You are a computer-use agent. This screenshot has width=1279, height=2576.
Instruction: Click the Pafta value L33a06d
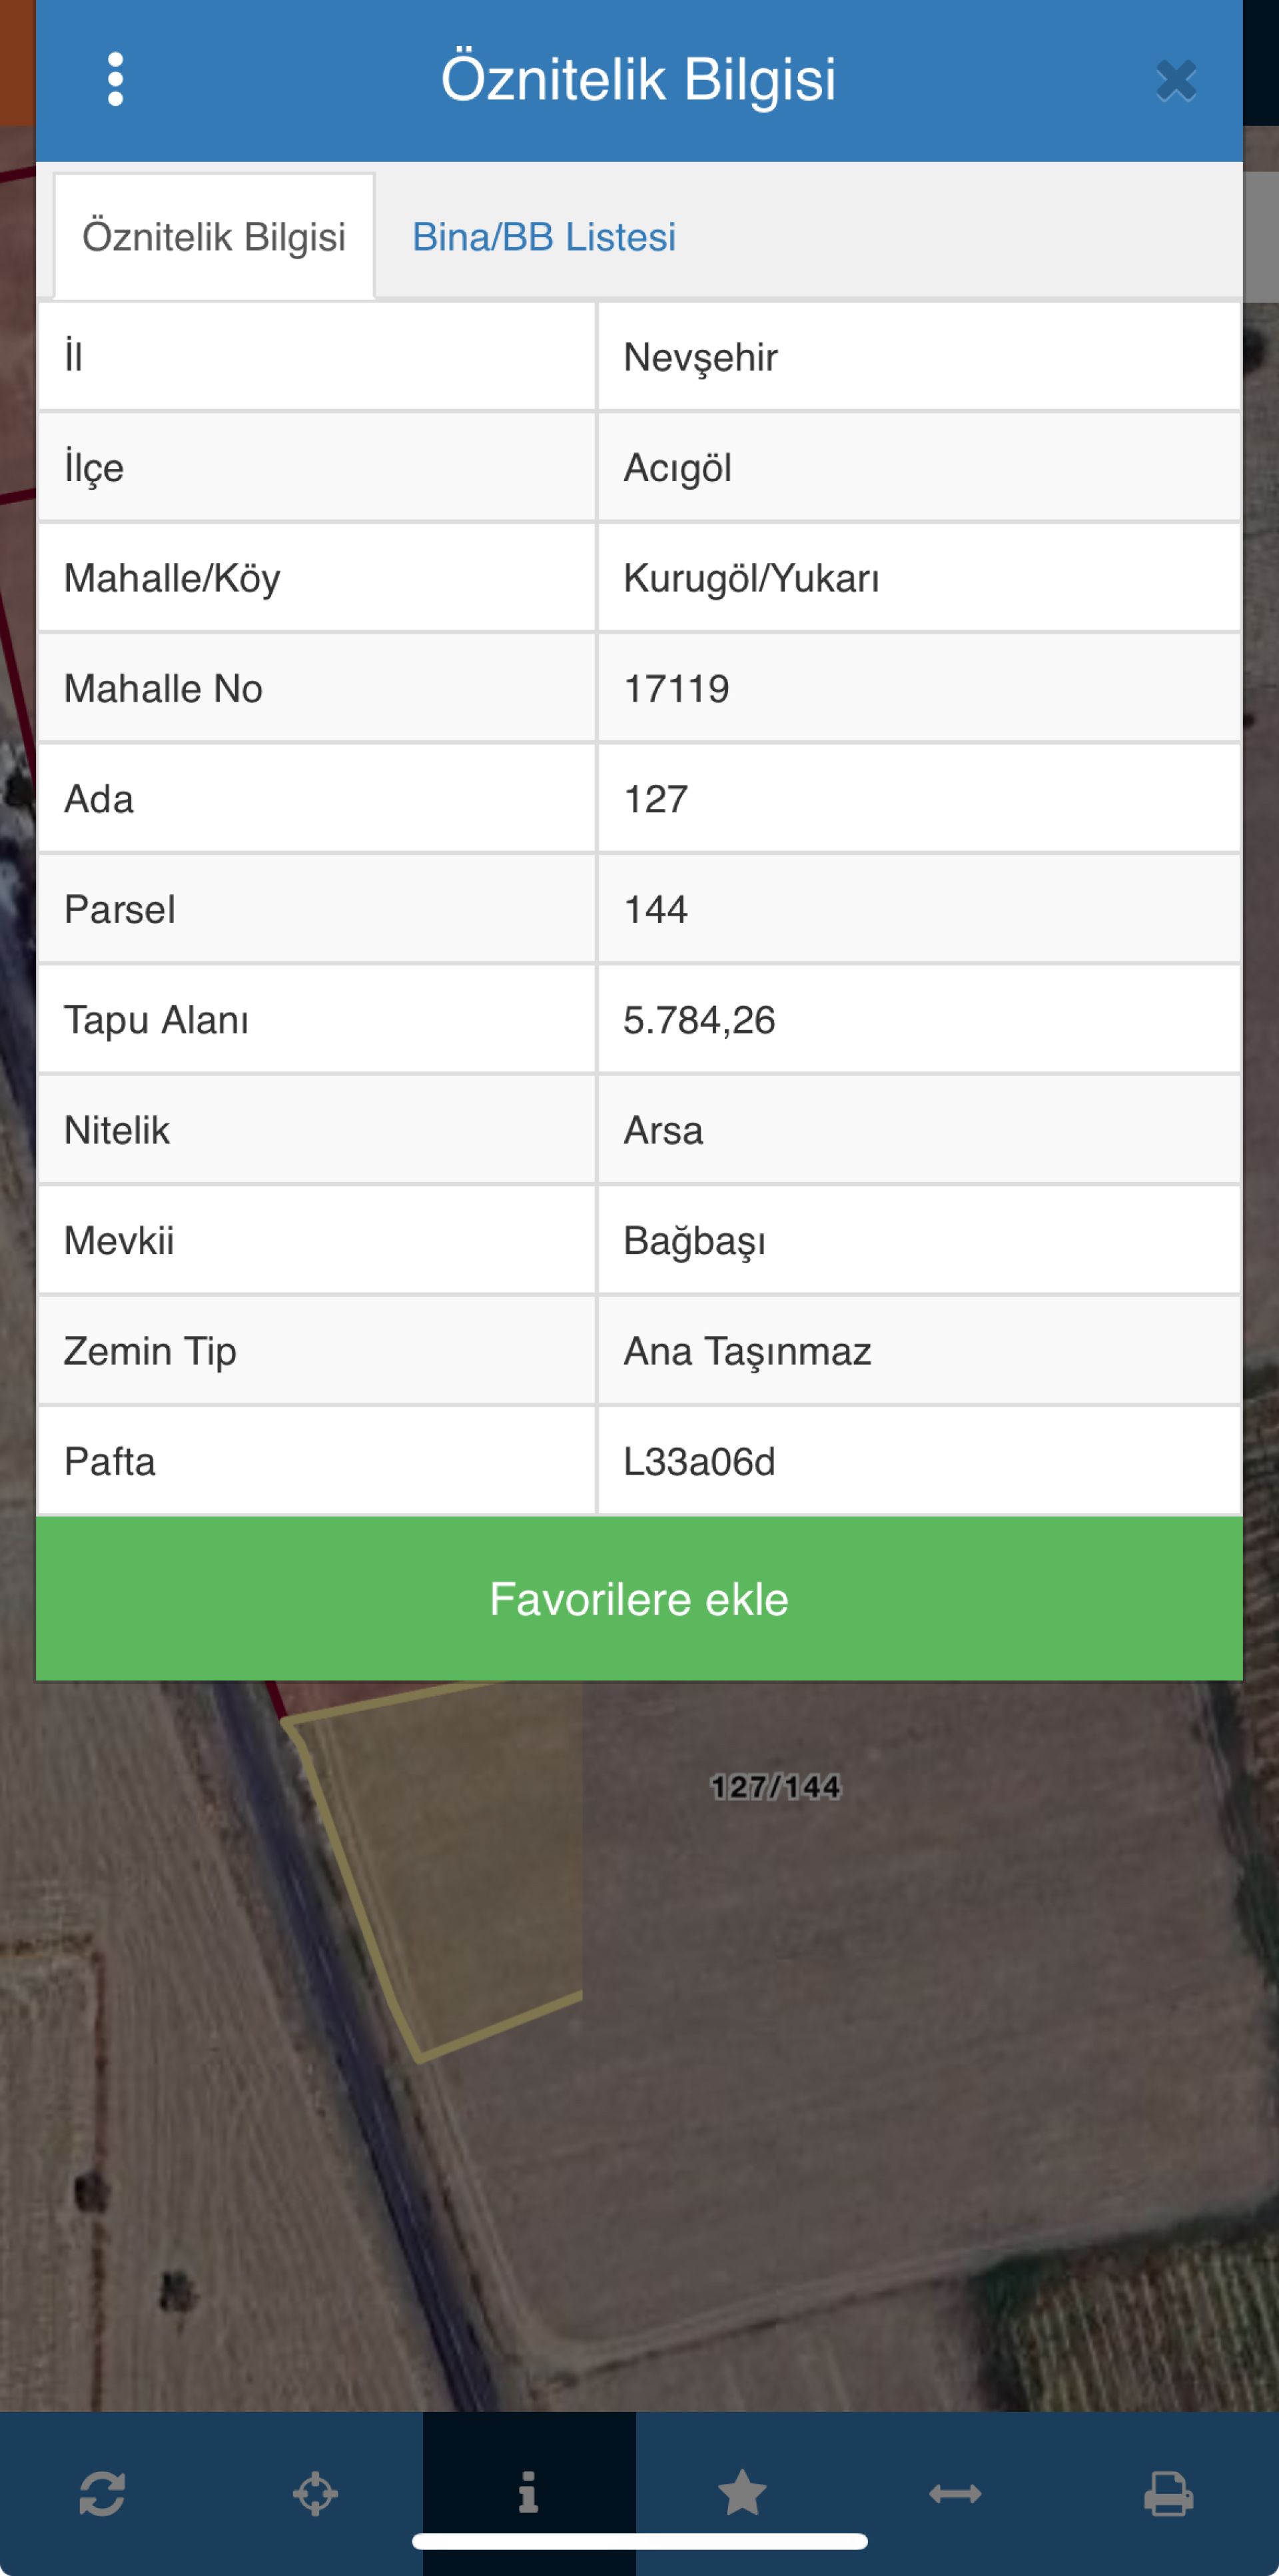pyautogui.click(x=699, y=1462)
